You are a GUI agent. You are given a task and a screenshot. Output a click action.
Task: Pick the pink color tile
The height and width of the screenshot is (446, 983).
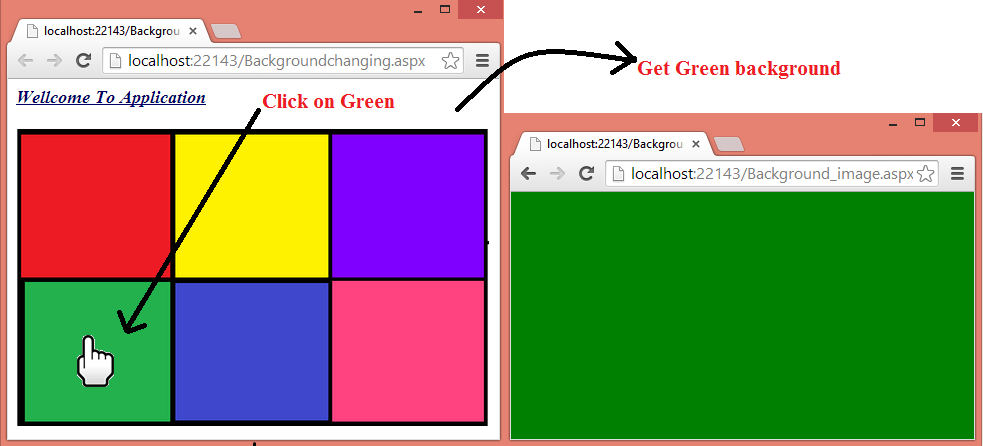coord(408,351)
